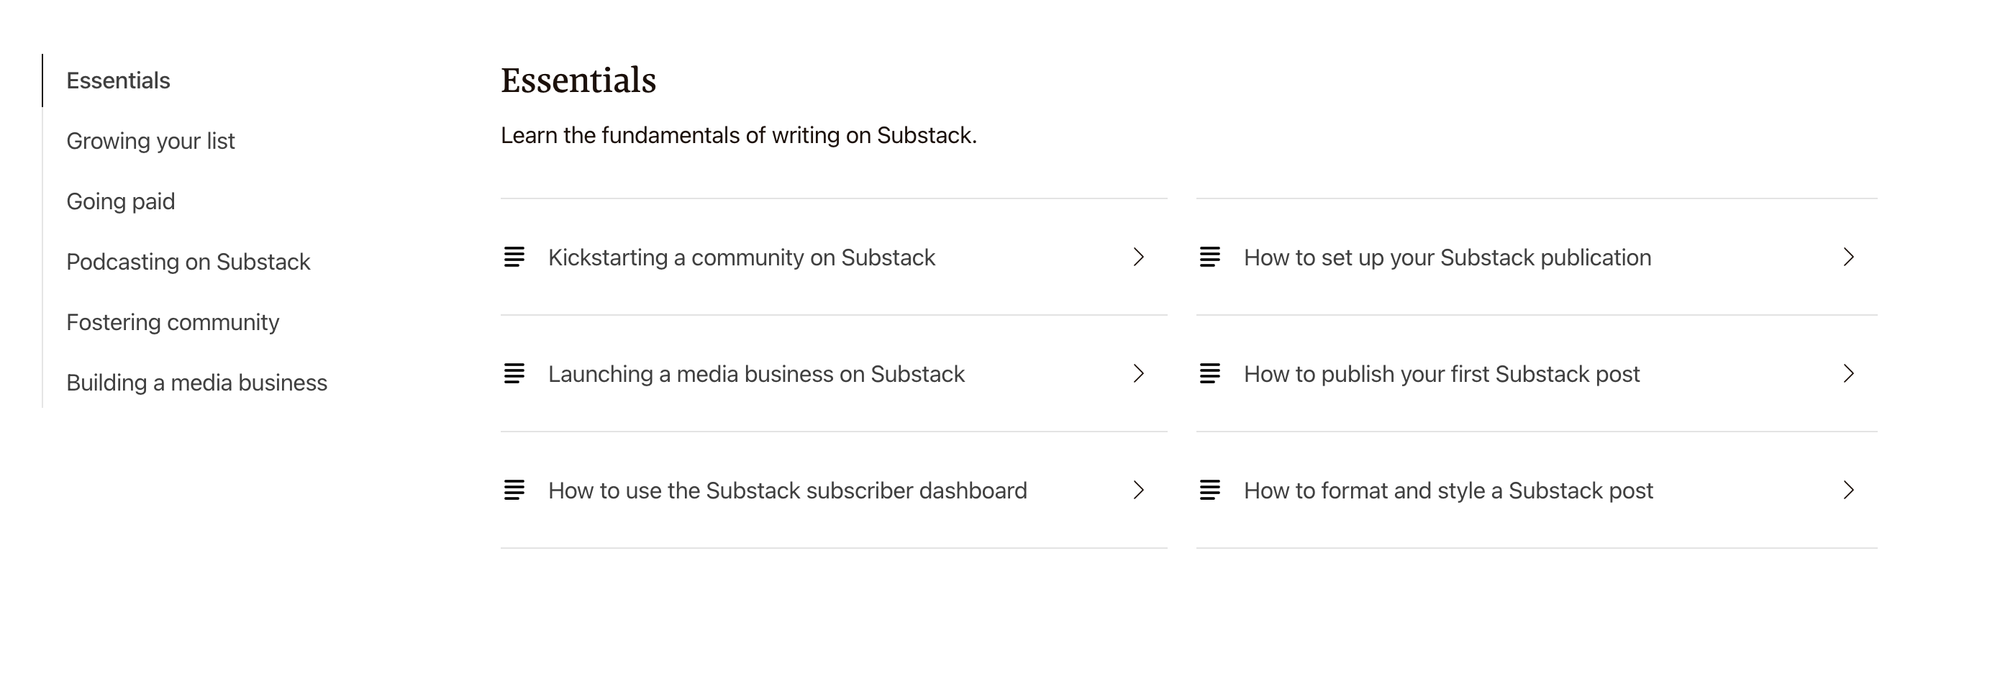Image resolution: width=2000 pixels, height=689 pixels.
Task: Open How to publish your first Substack post
Action: click(x=1536, y=374)
